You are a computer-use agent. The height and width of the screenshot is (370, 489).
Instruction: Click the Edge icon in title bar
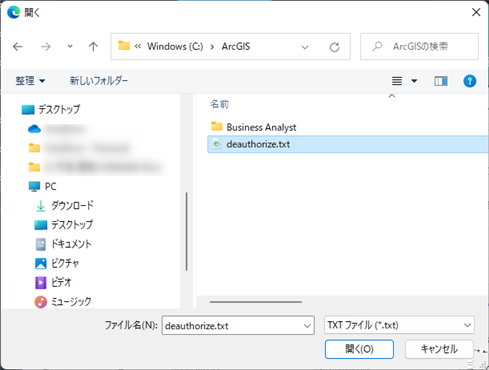(14, 12)
